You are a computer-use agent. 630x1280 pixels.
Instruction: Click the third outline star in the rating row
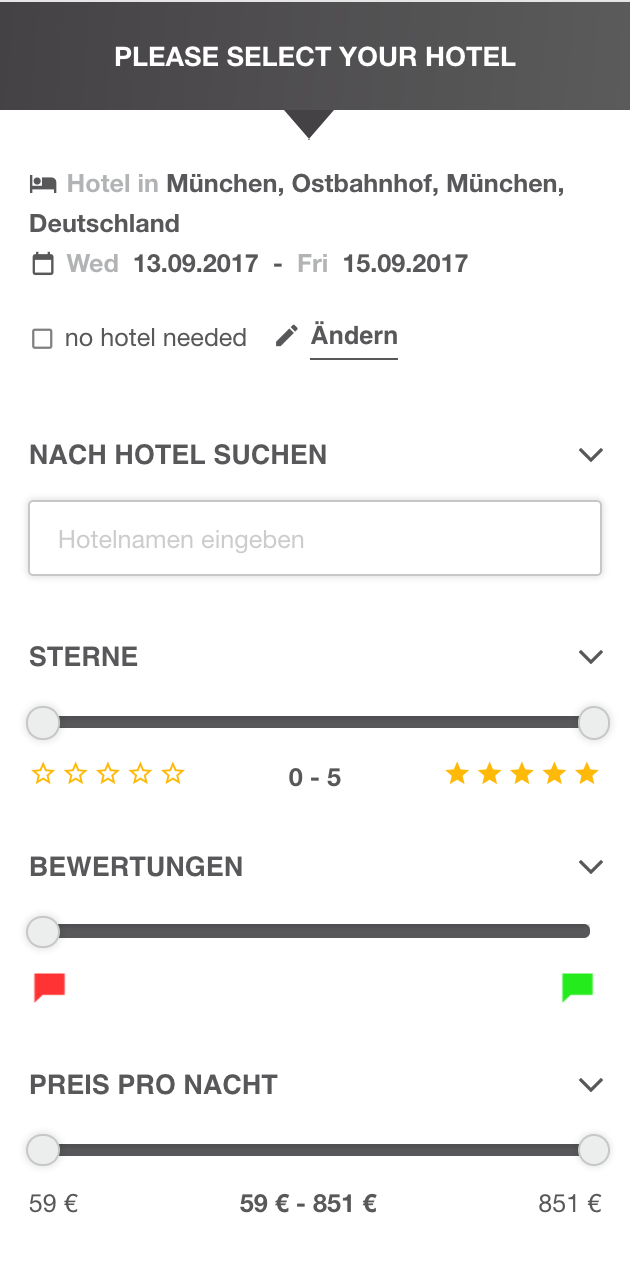click(x=108, y=773)
